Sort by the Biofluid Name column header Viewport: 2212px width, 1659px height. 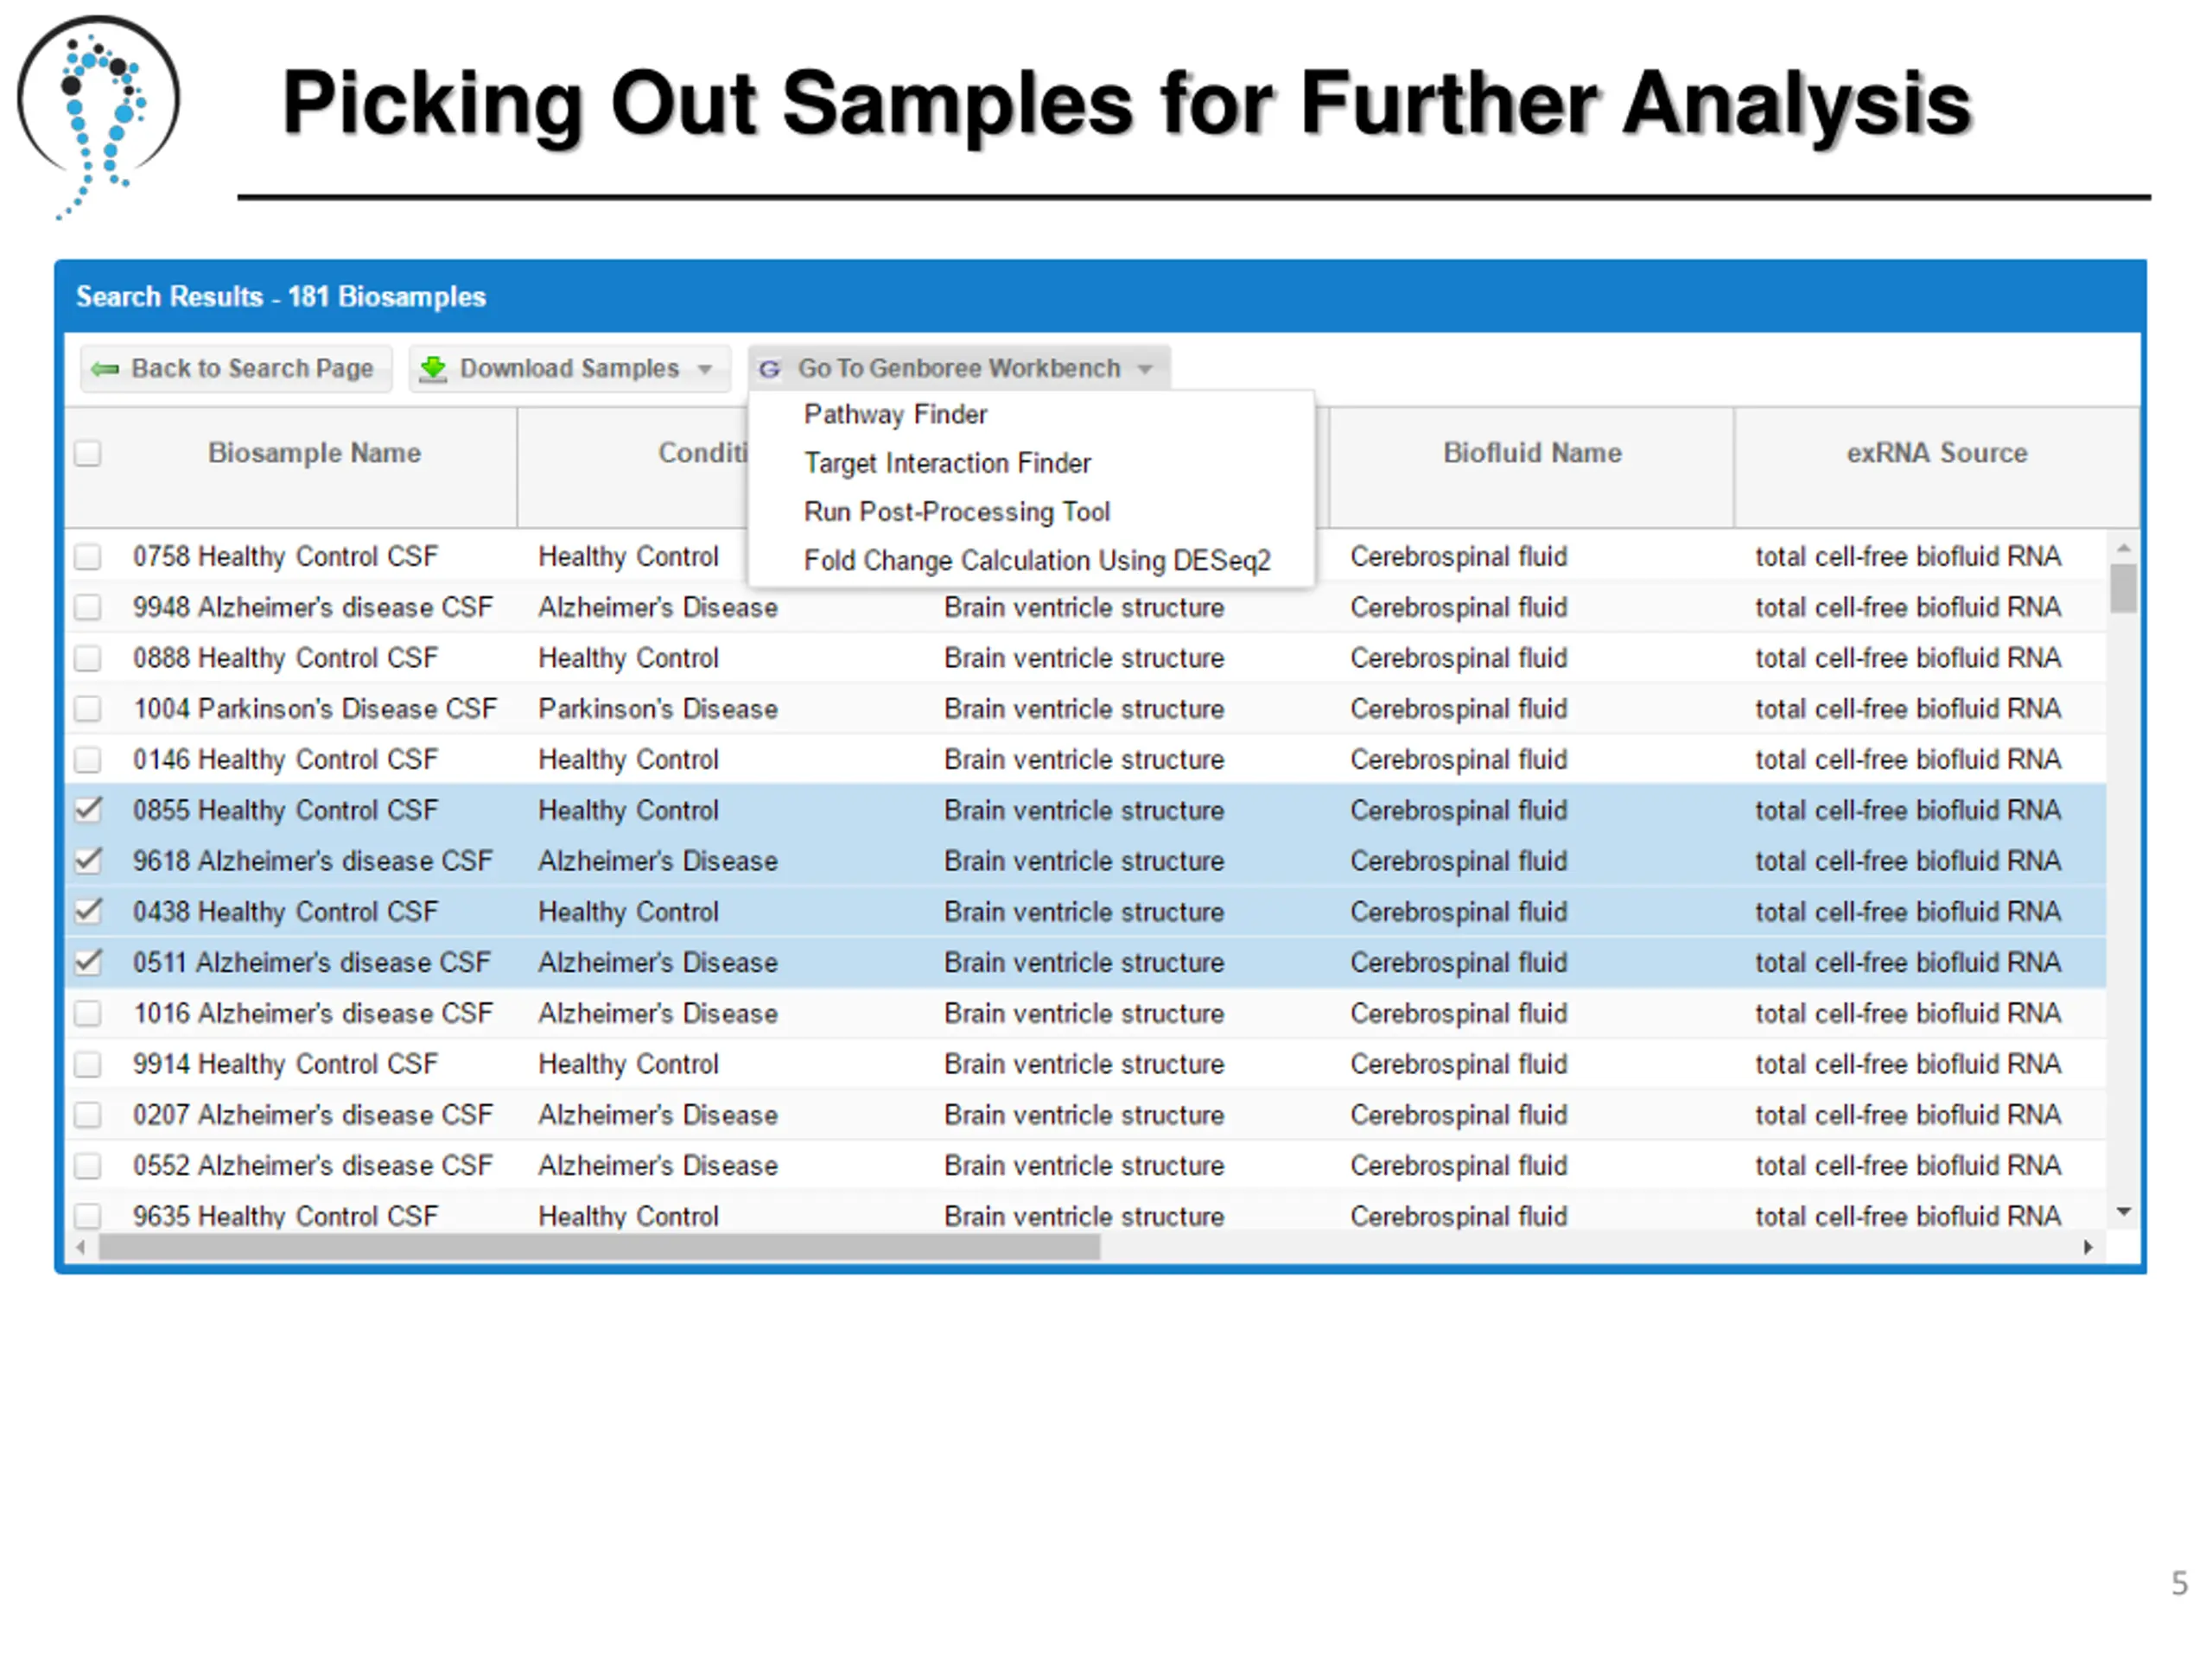tap(1532, 453)
